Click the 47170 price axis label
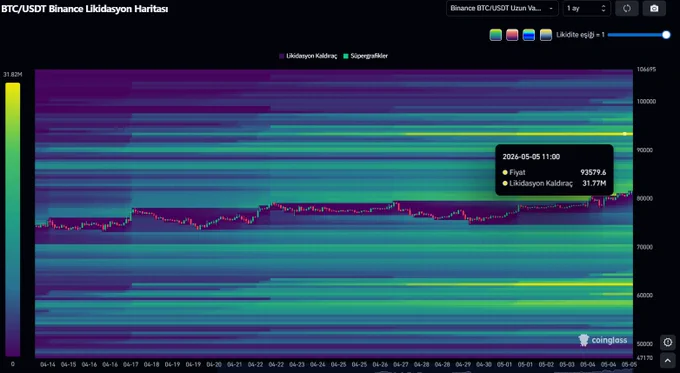This screenshot has height=373, width=680. 645,358
